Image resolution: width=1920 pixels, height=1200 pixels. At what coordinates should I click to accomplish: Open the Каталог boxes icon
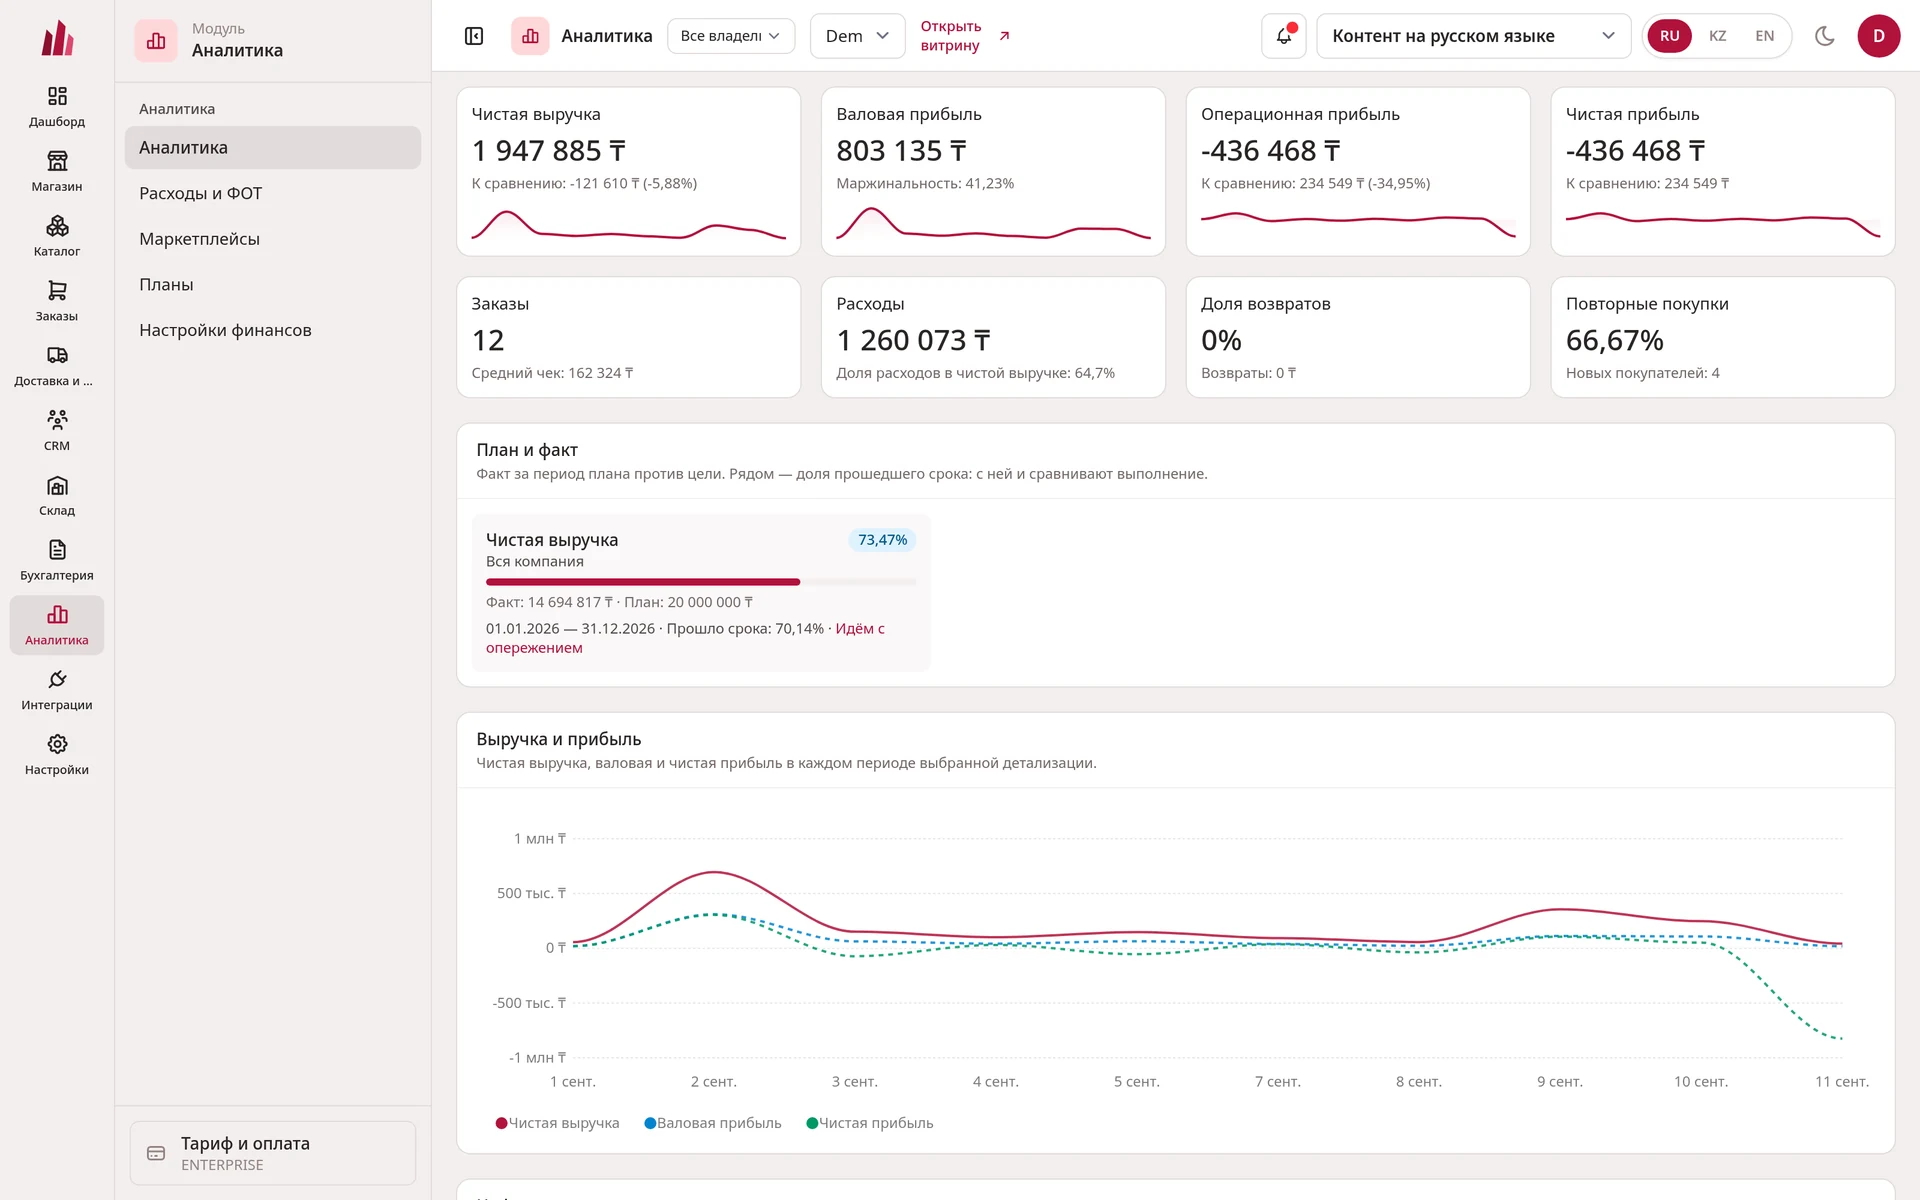(57, 226)
